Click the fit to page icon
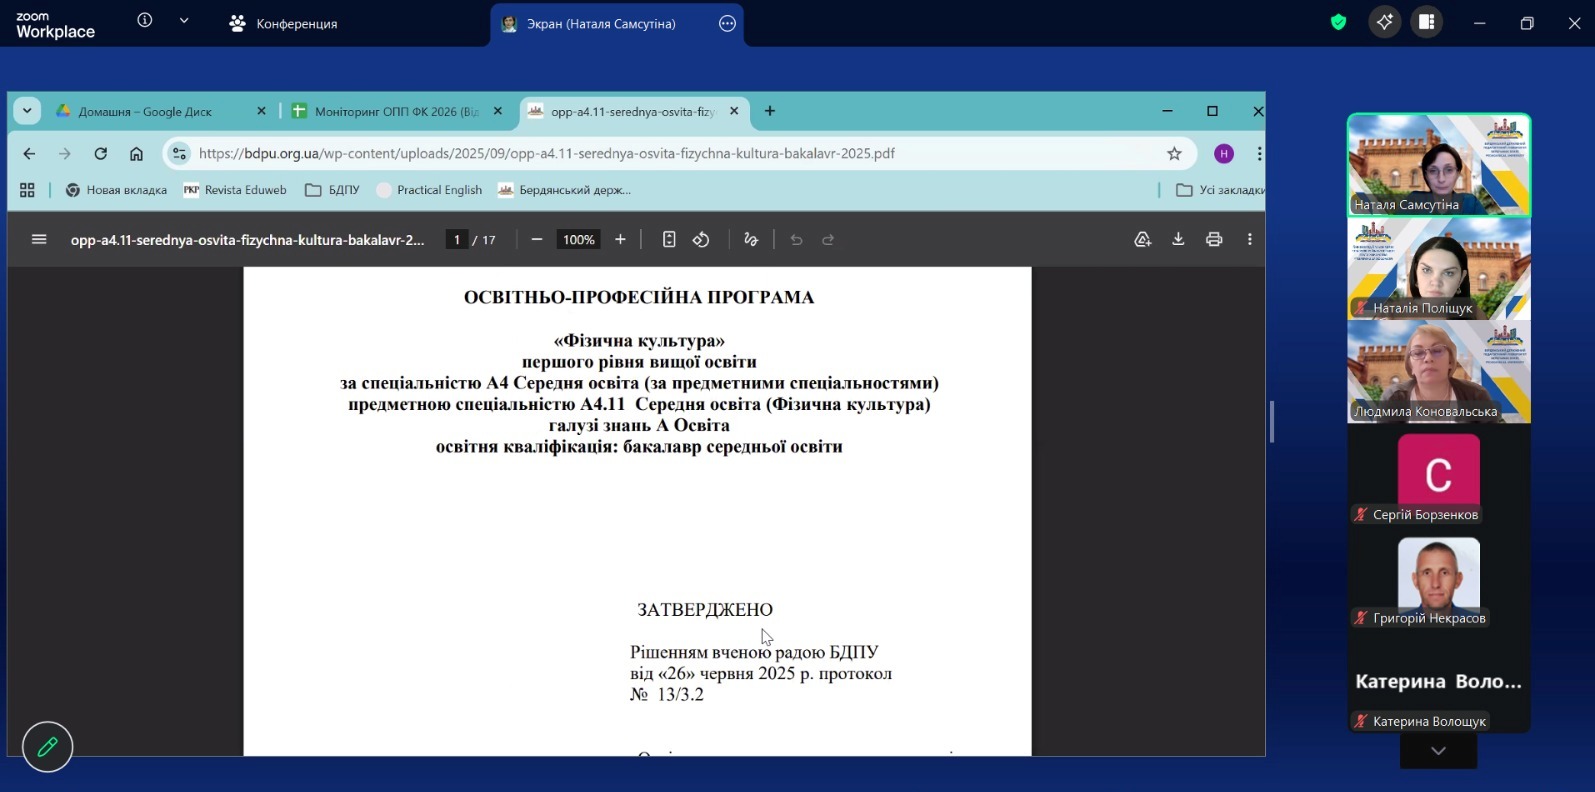 669,239
